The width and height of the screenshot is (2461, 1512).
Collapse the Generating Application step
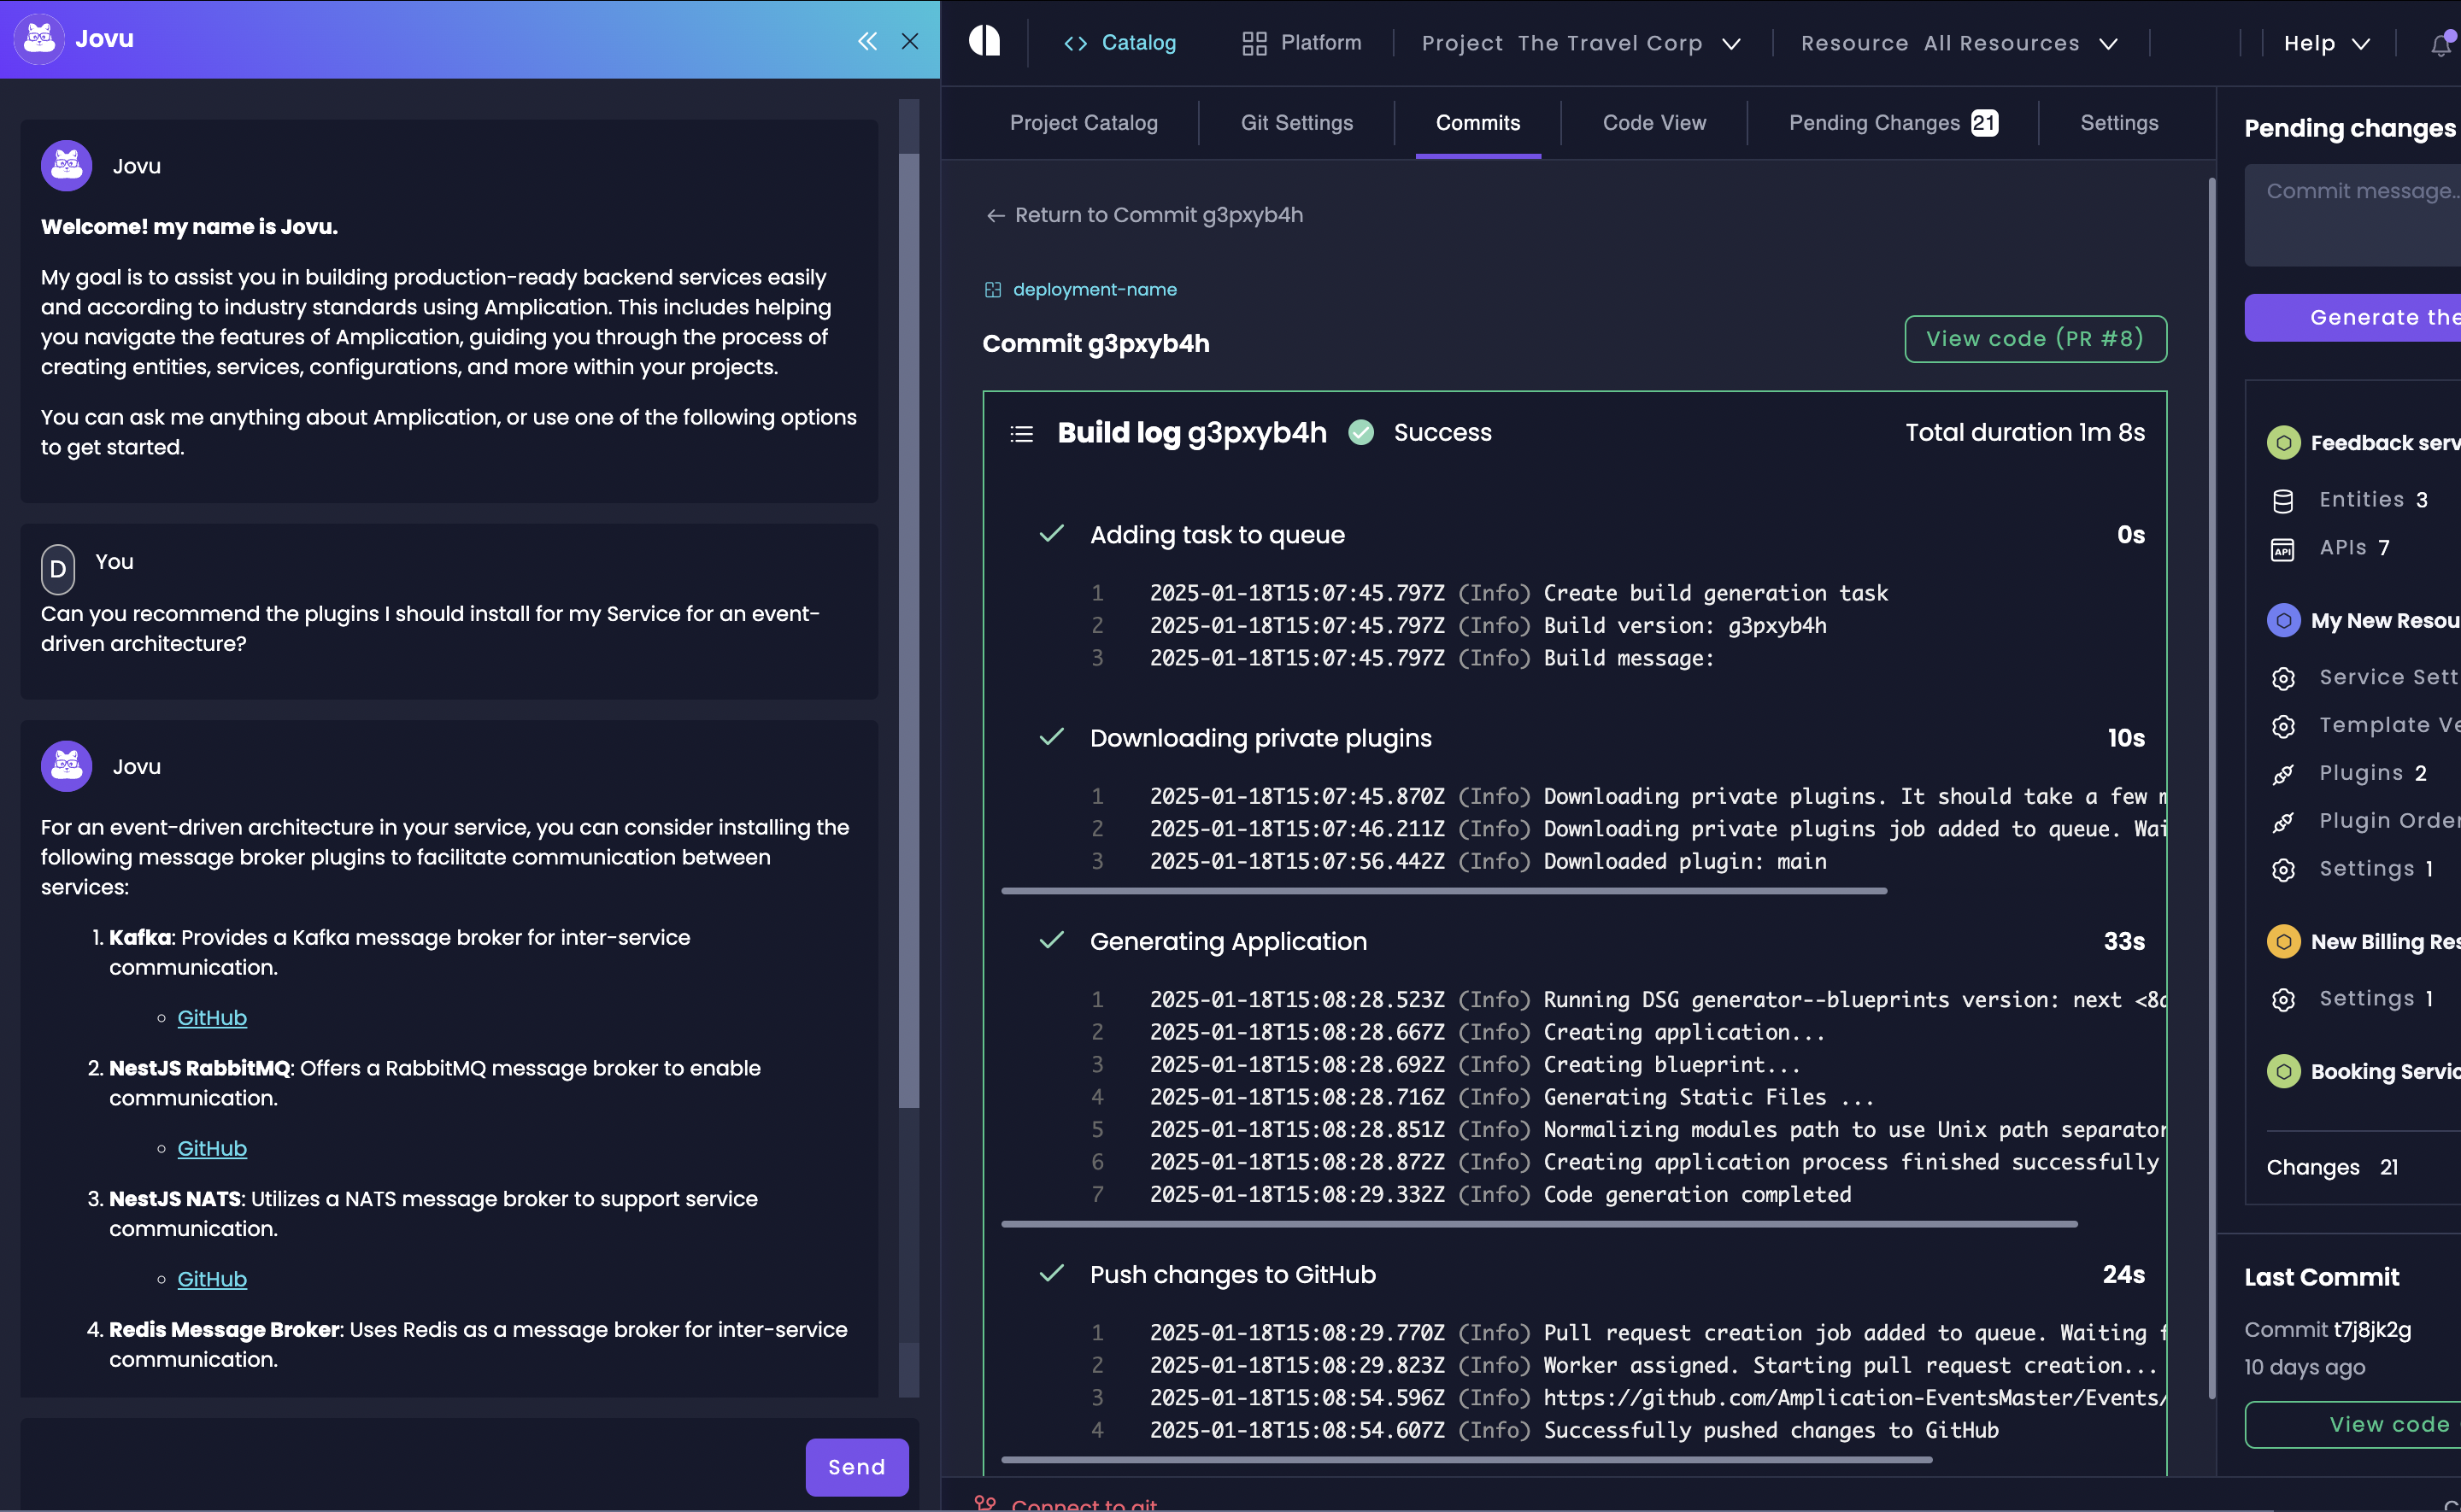pyautogui.click(x=1227, y=942)
